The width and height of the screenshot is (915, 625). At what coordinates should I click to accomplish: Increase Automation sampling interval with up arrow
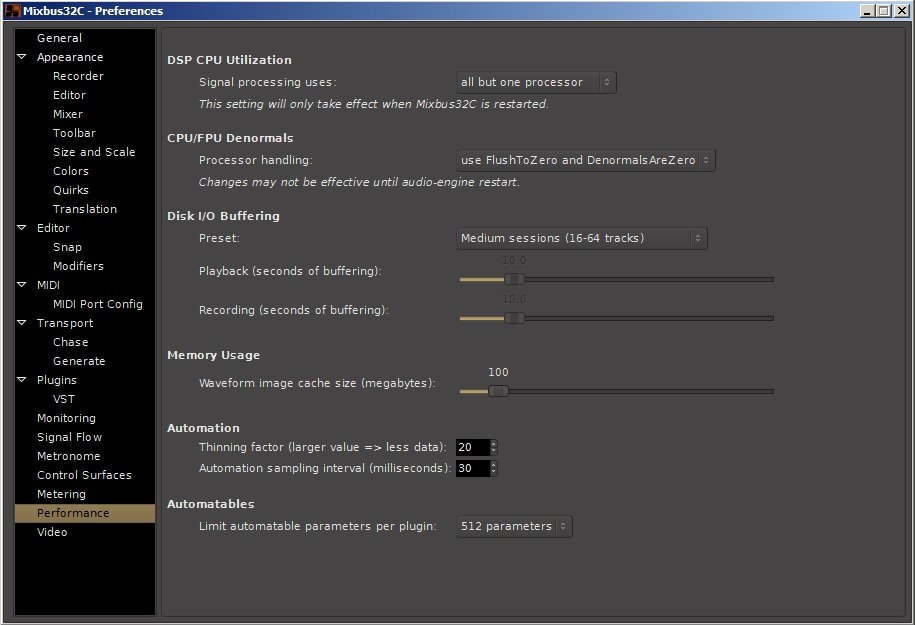[494, 465]
